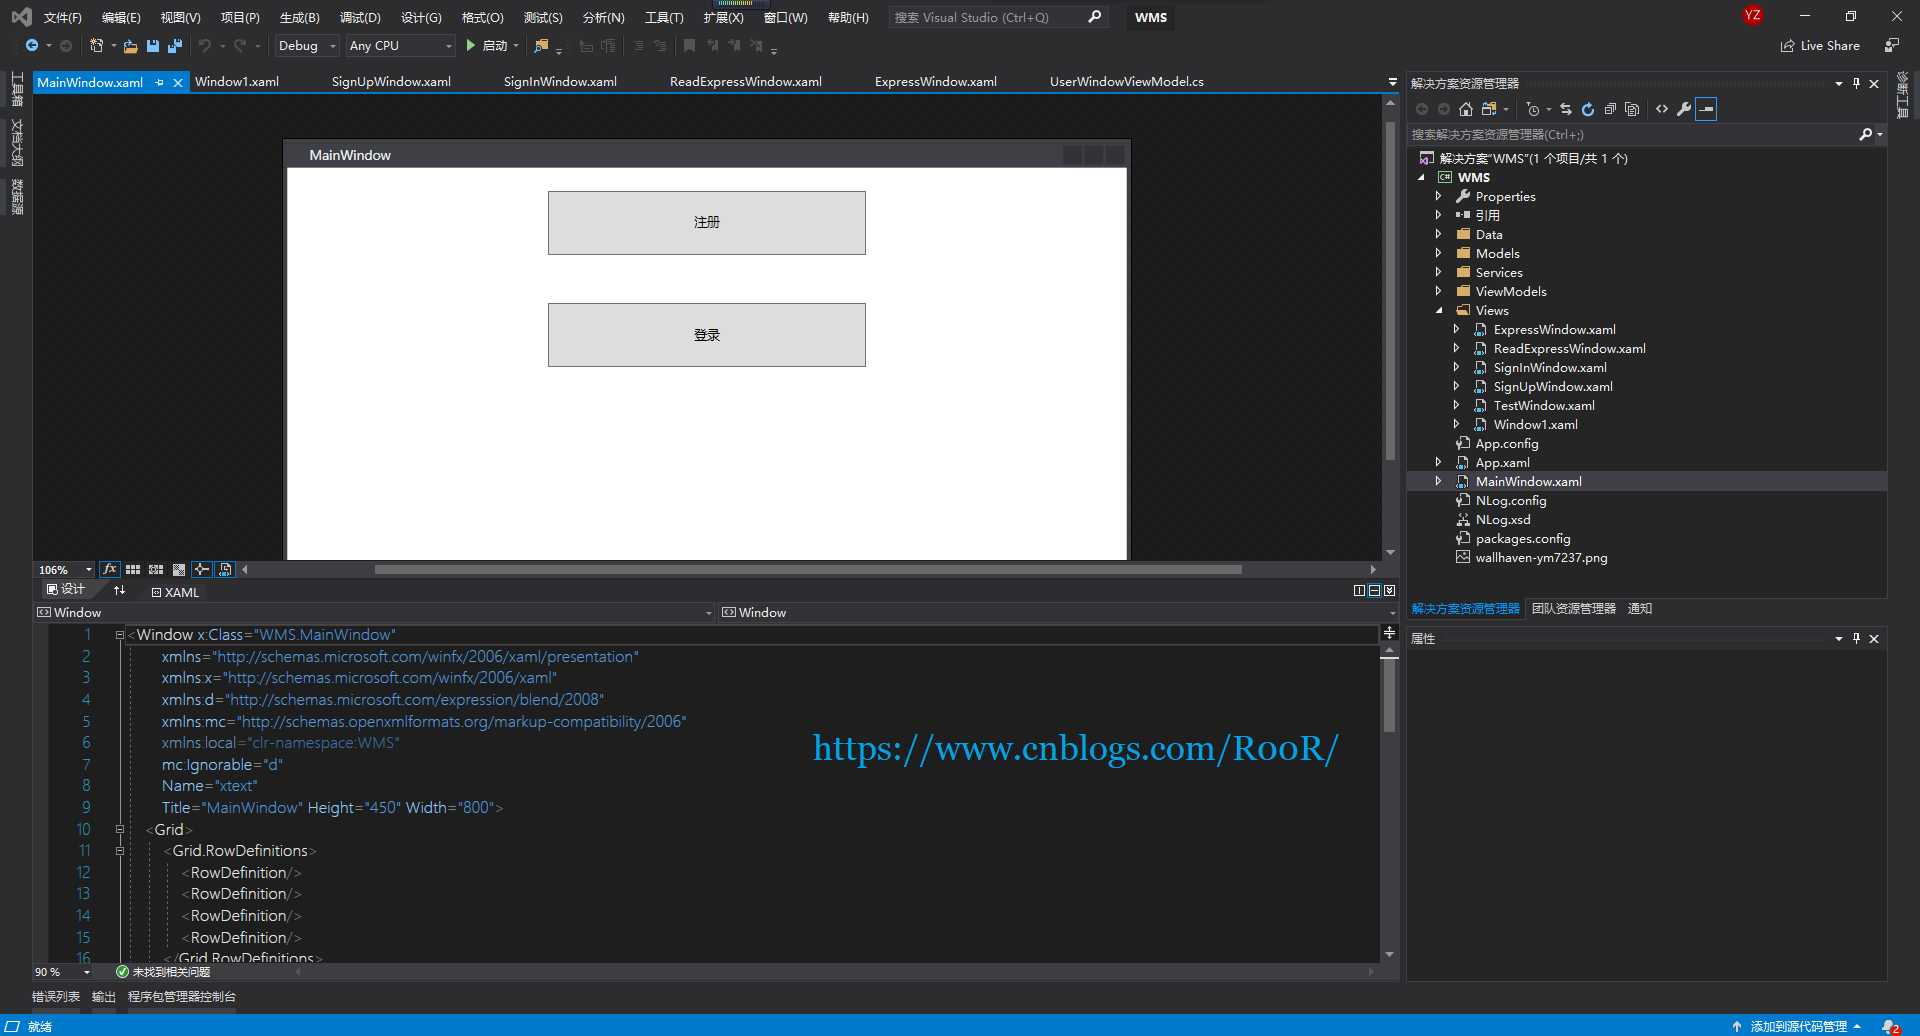Switch to the XAML view tab
The width and height of the screenshot is (1920, 1036).
click(176, 592)
